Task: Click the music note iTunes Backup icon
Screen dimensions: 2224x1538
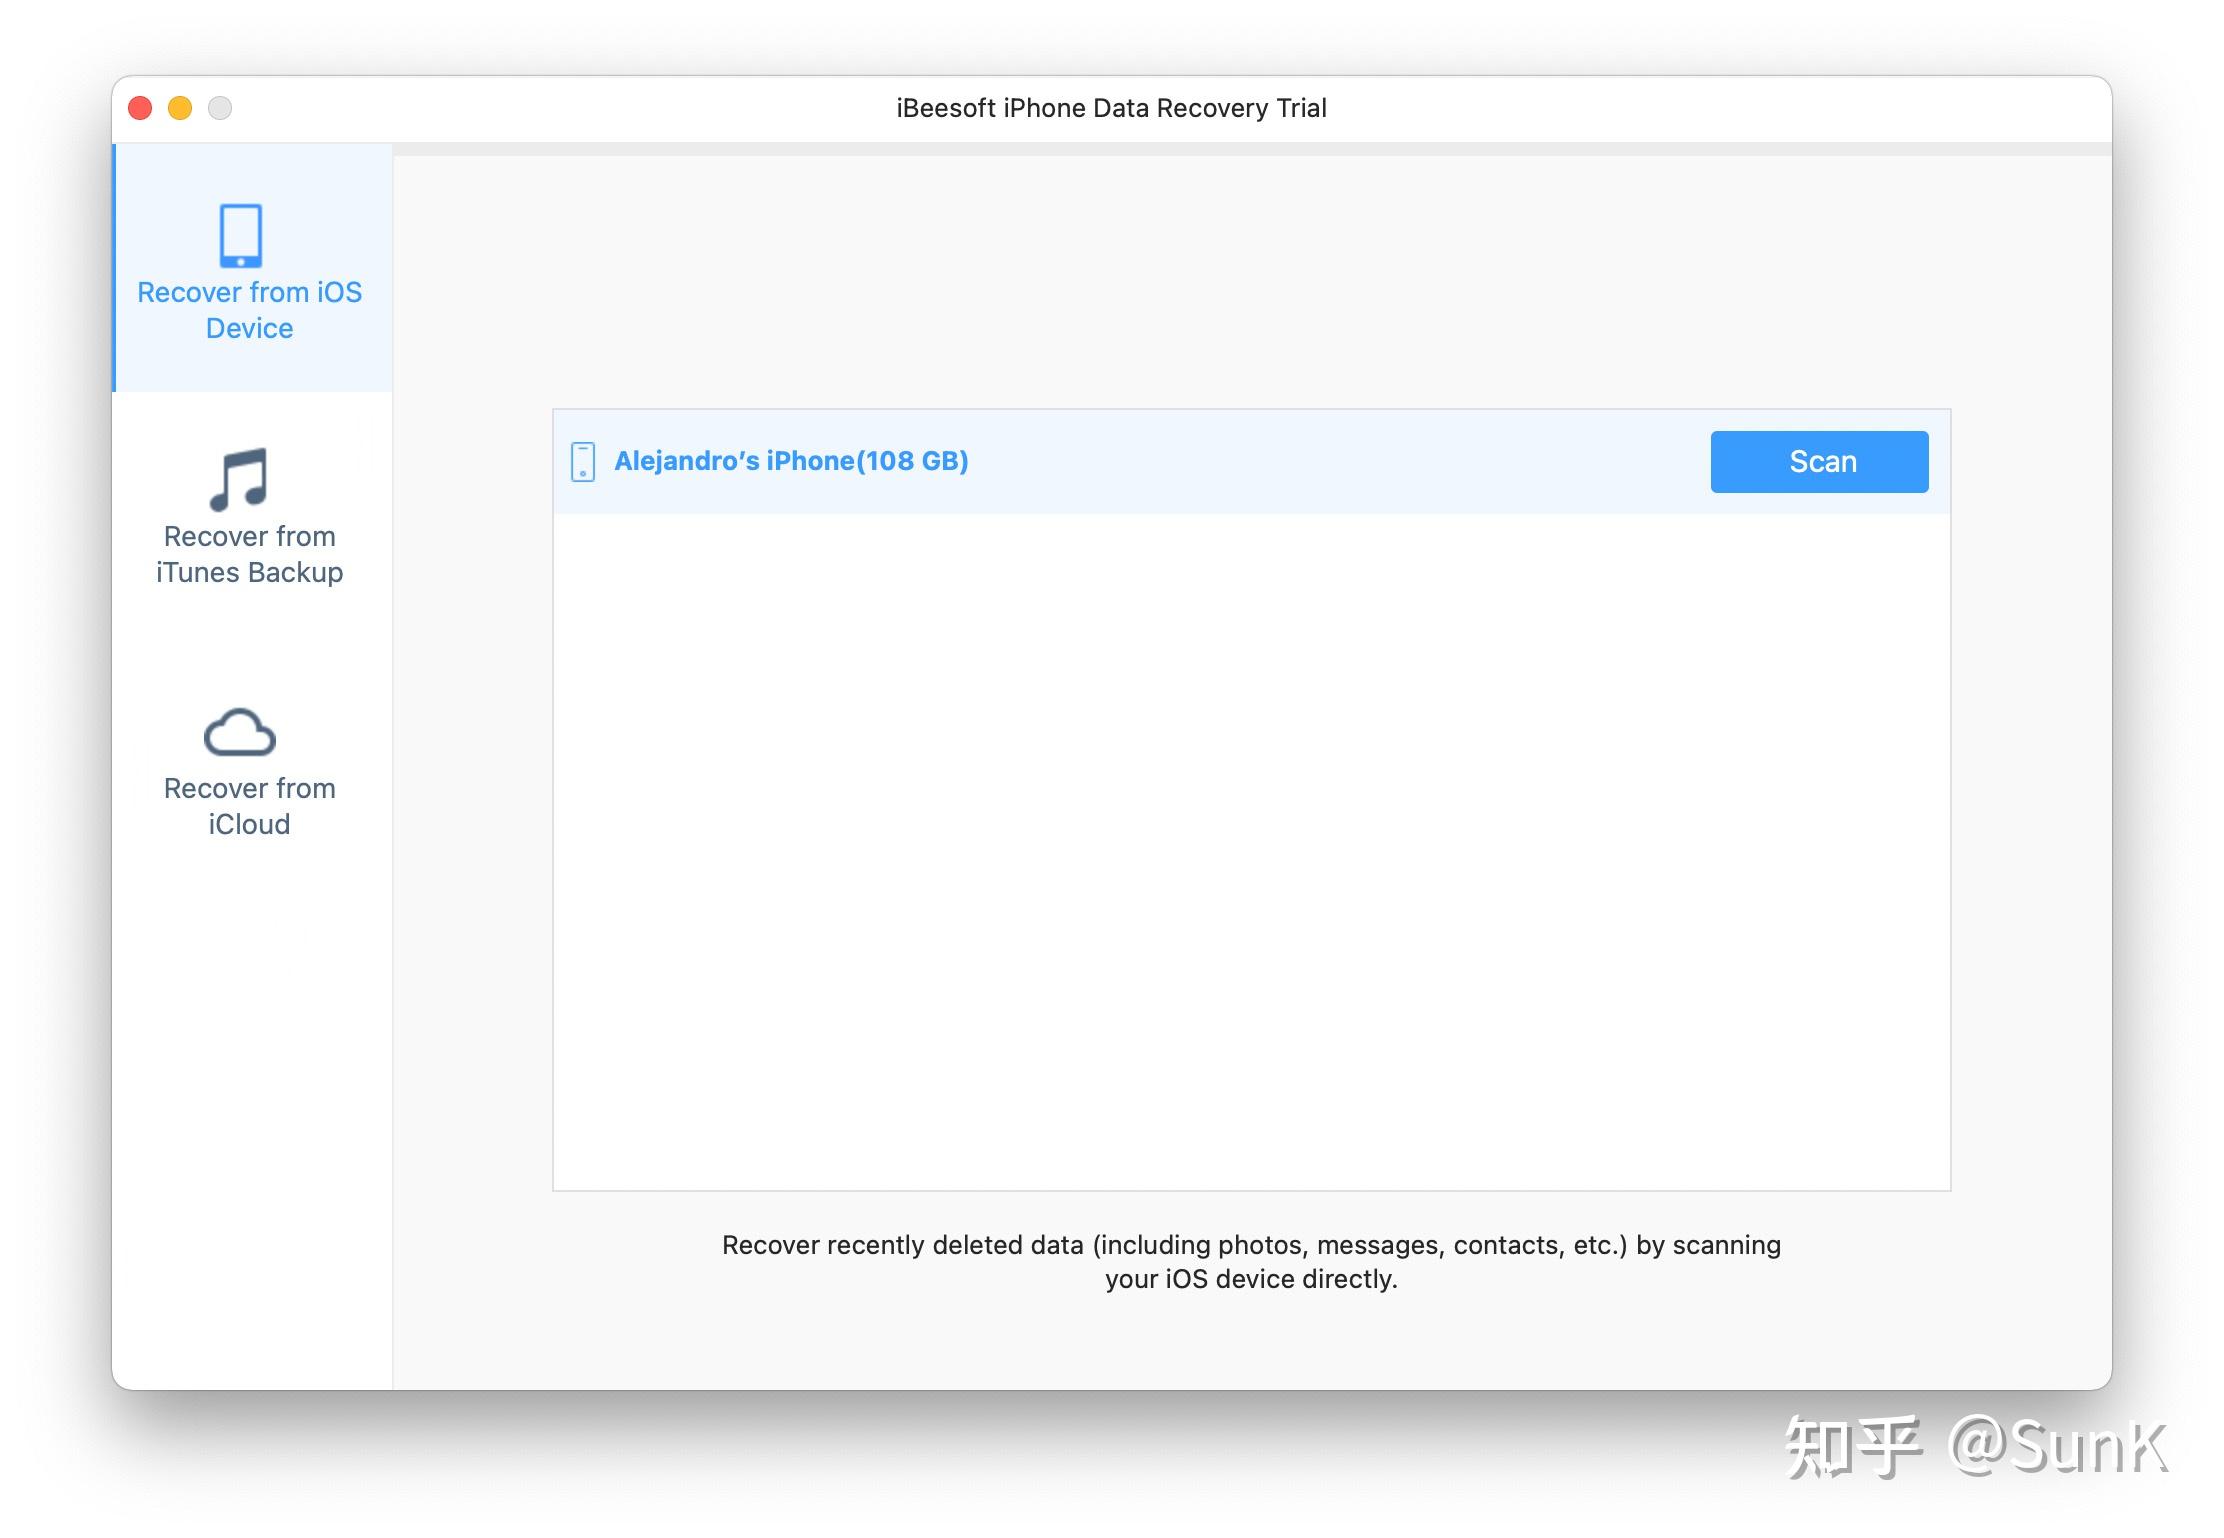Action: pyautogui.click(x=239, y=479)
